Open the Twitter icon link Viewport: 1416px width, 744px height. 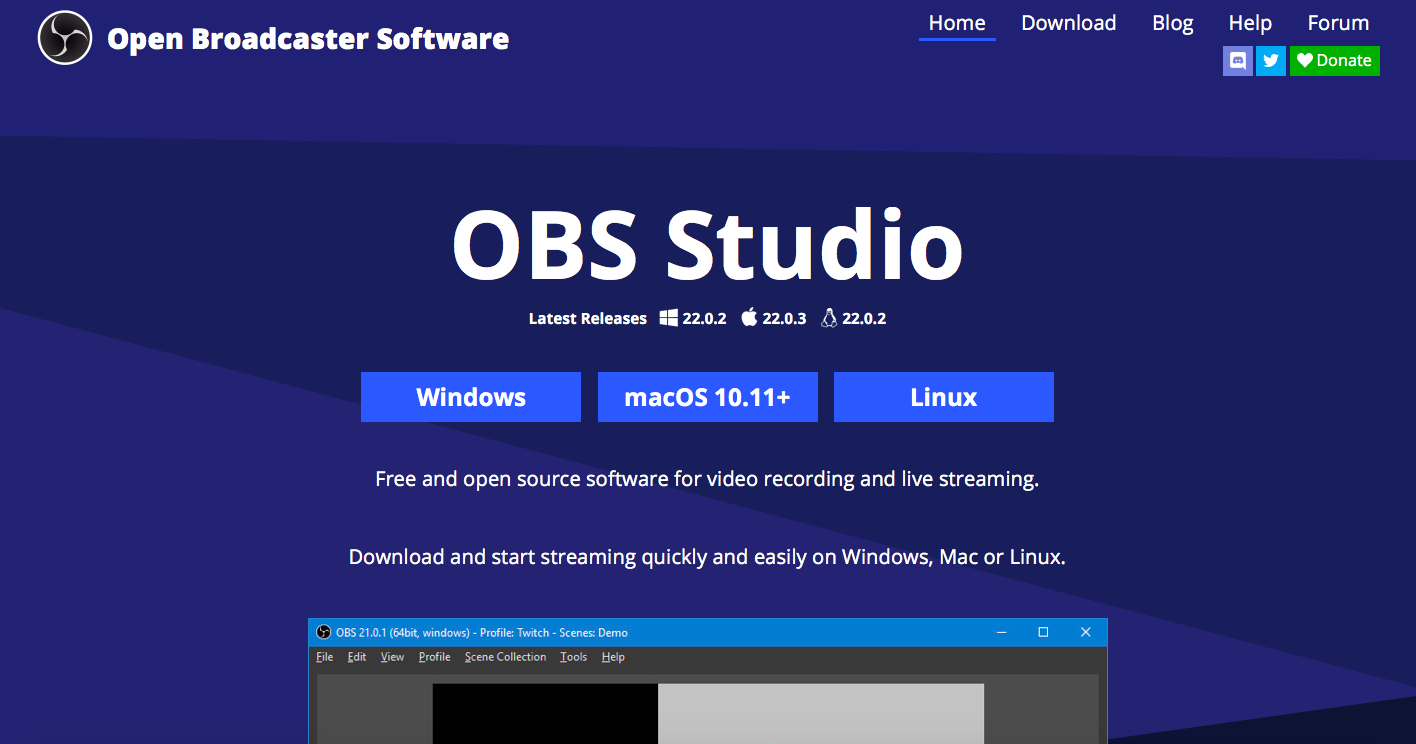pos(1270,61)
